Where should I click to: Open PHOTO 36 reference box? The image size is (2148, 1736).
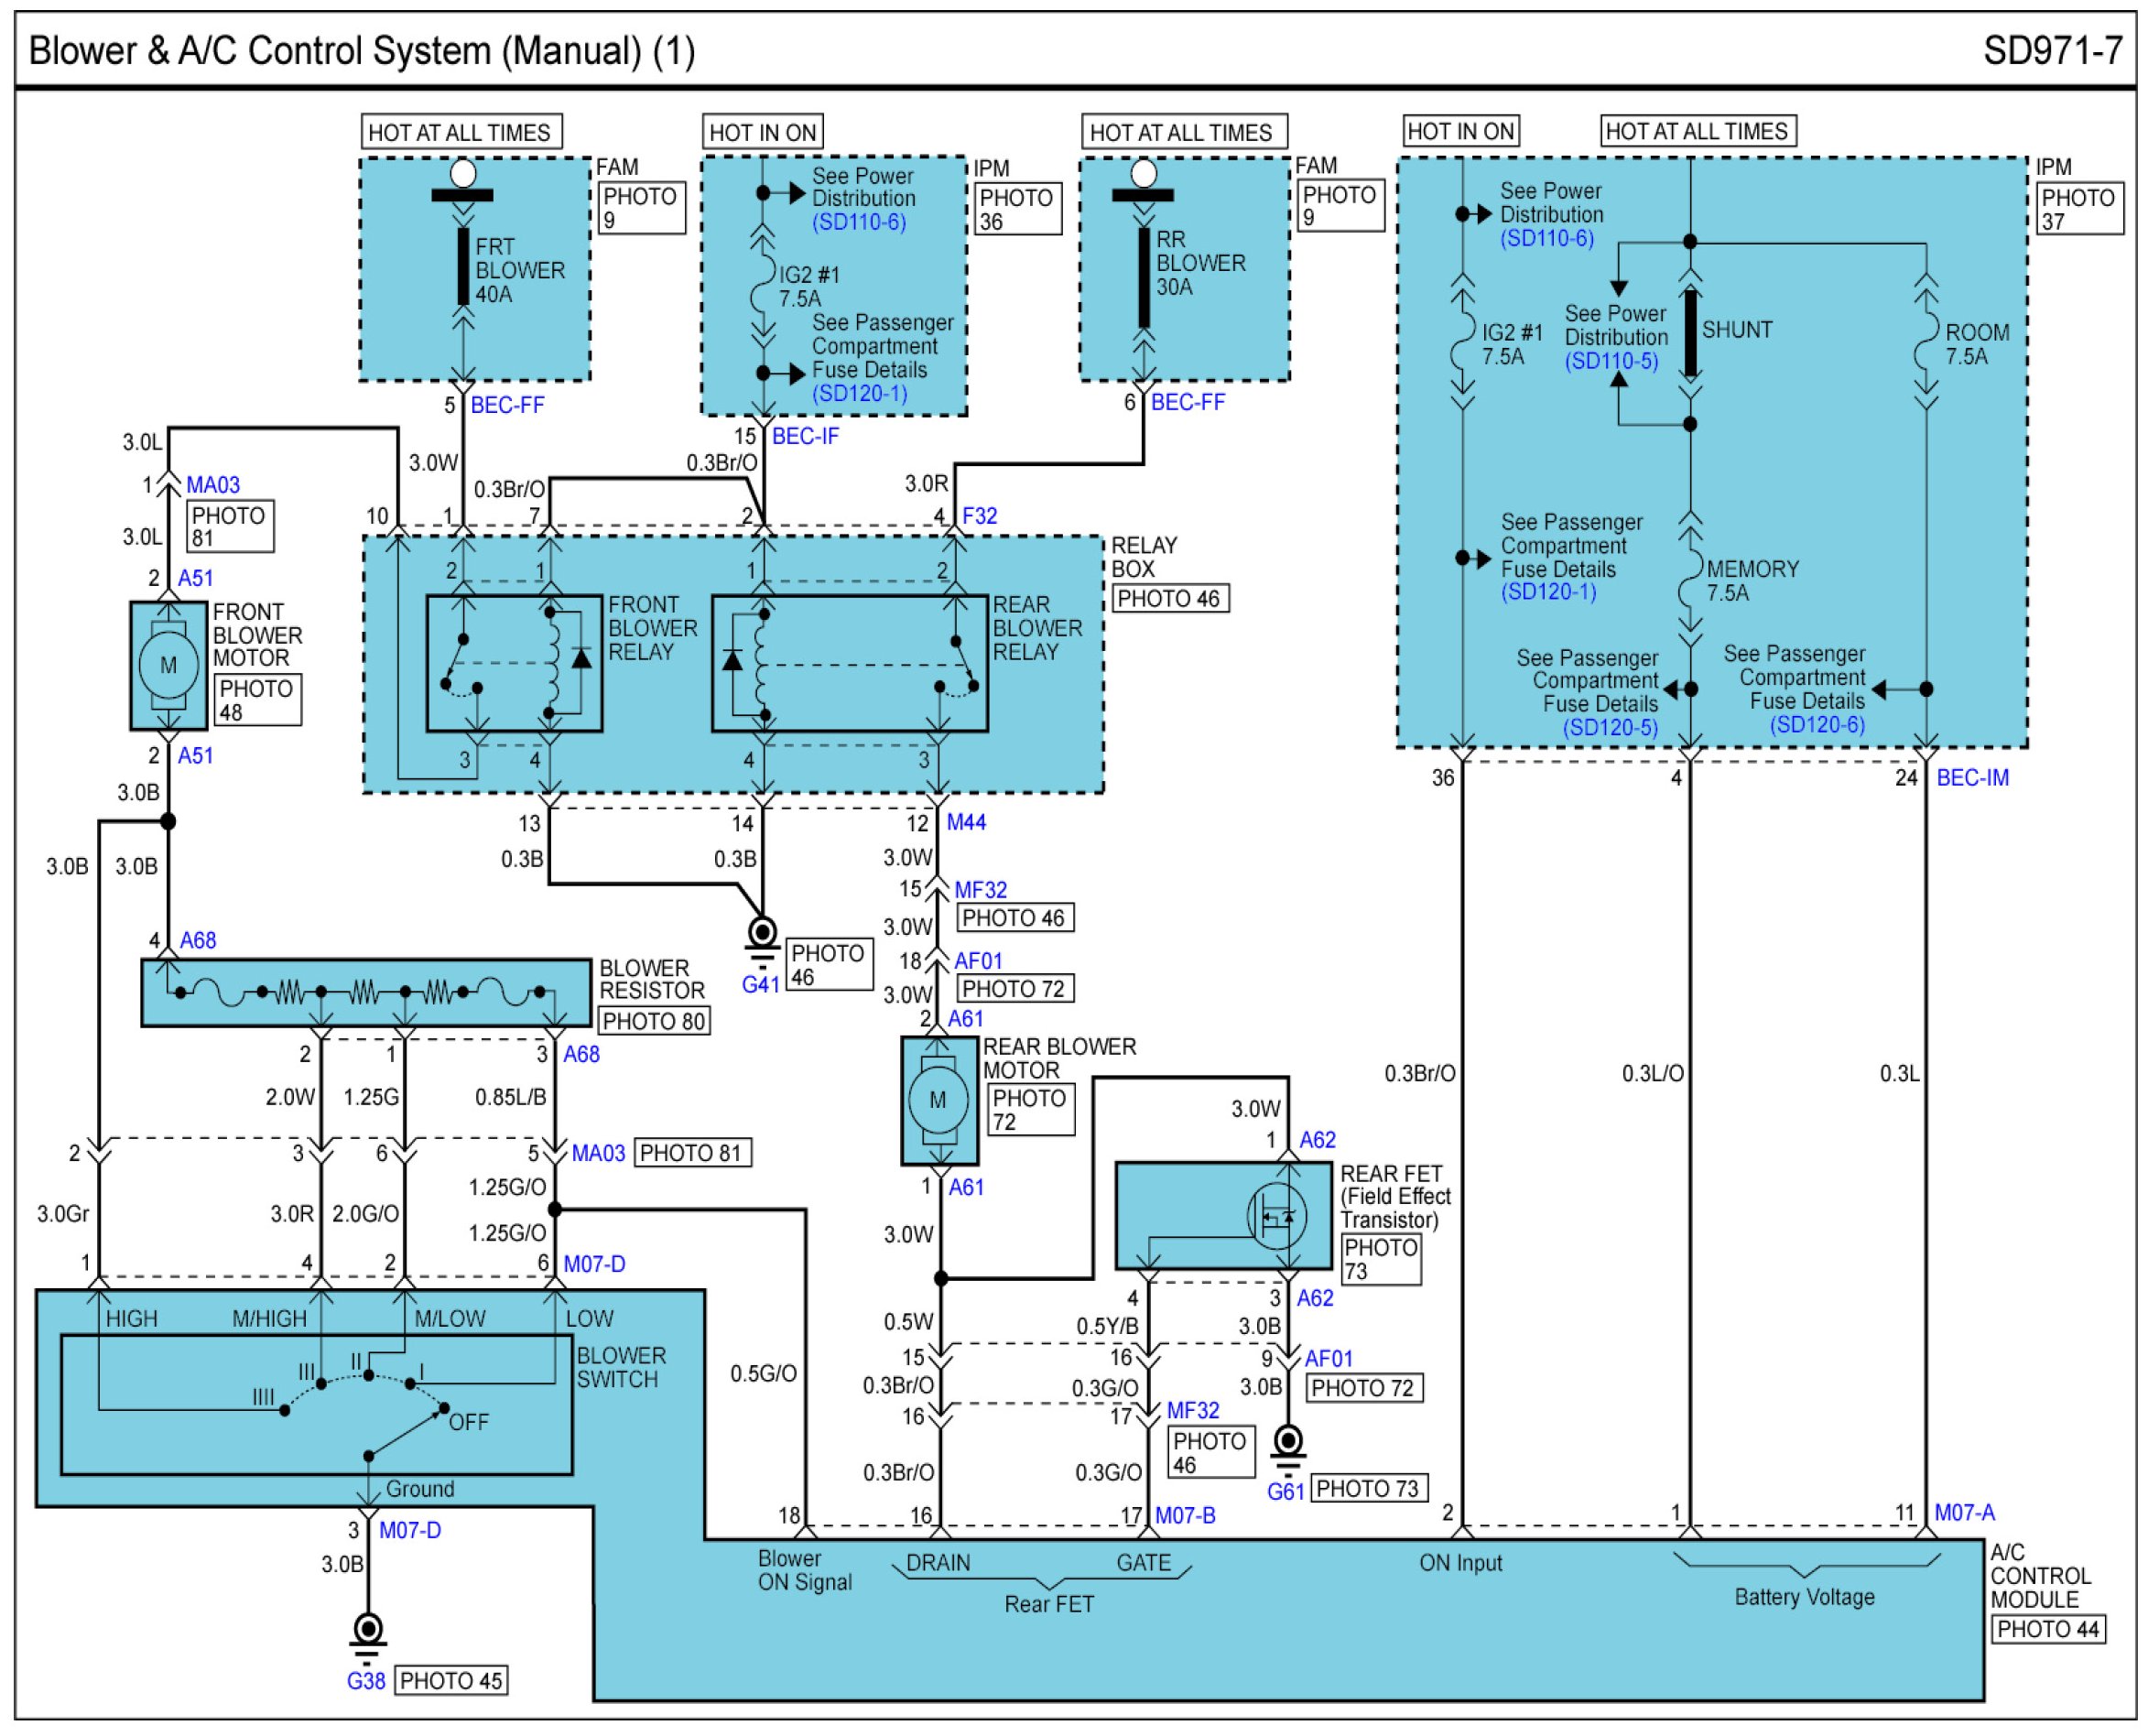tap(1017, 209)
